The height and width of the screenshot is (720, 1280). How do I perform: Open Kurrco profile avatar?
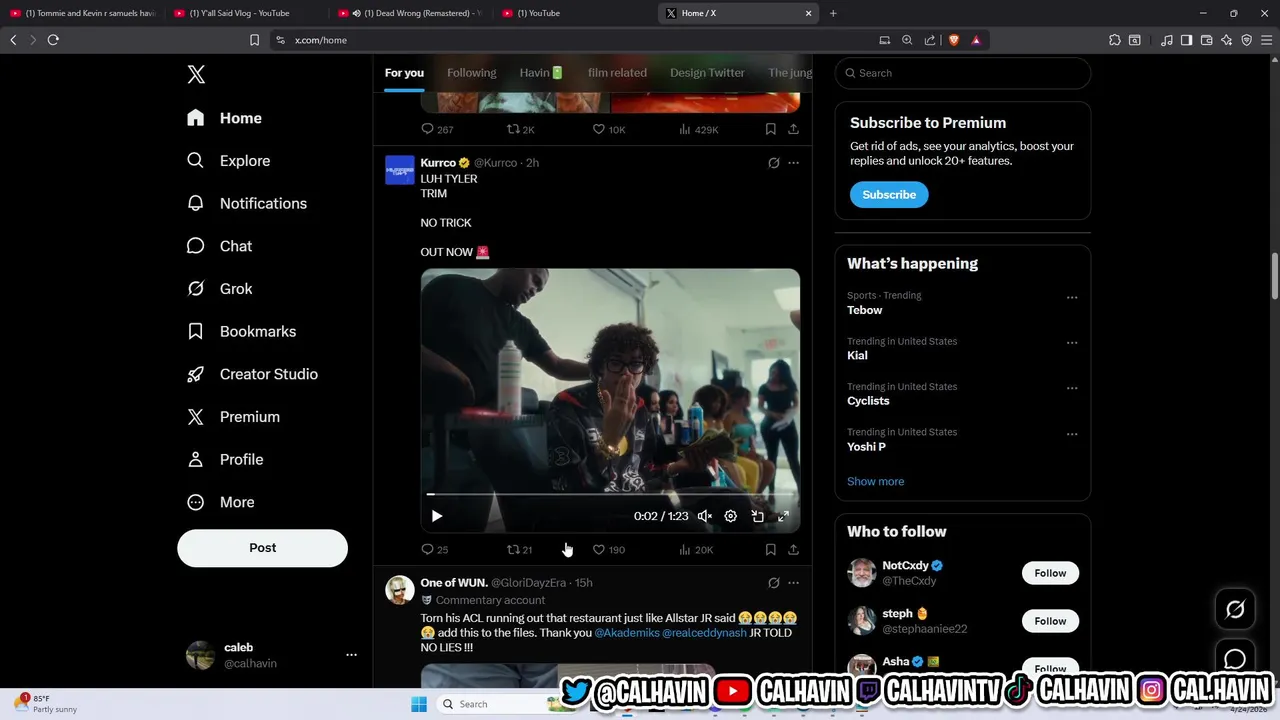pyautogui.click(x=400, y=170)
